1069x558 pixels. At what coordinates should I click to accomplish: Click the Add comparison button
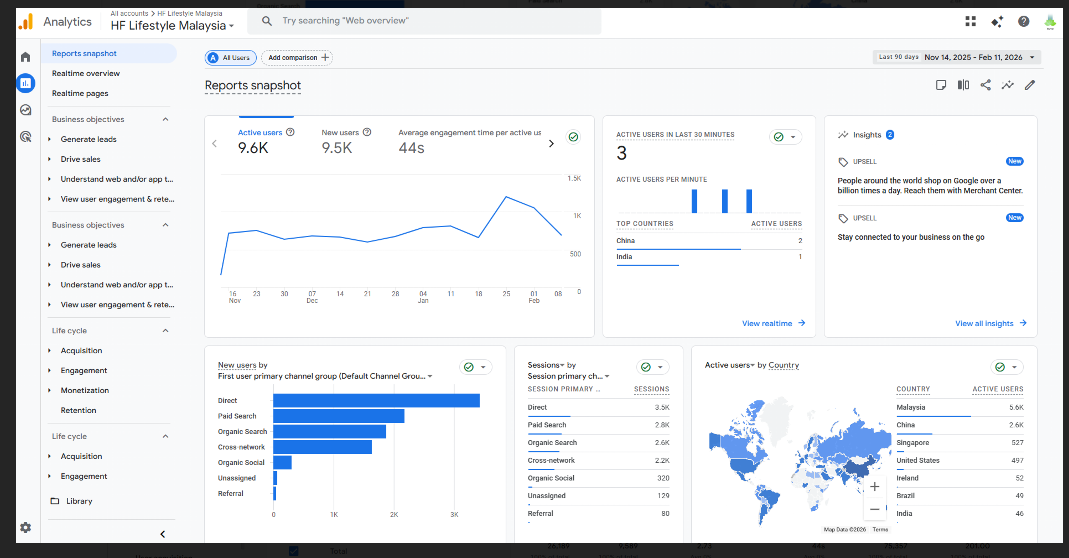[x=297, y=58]
